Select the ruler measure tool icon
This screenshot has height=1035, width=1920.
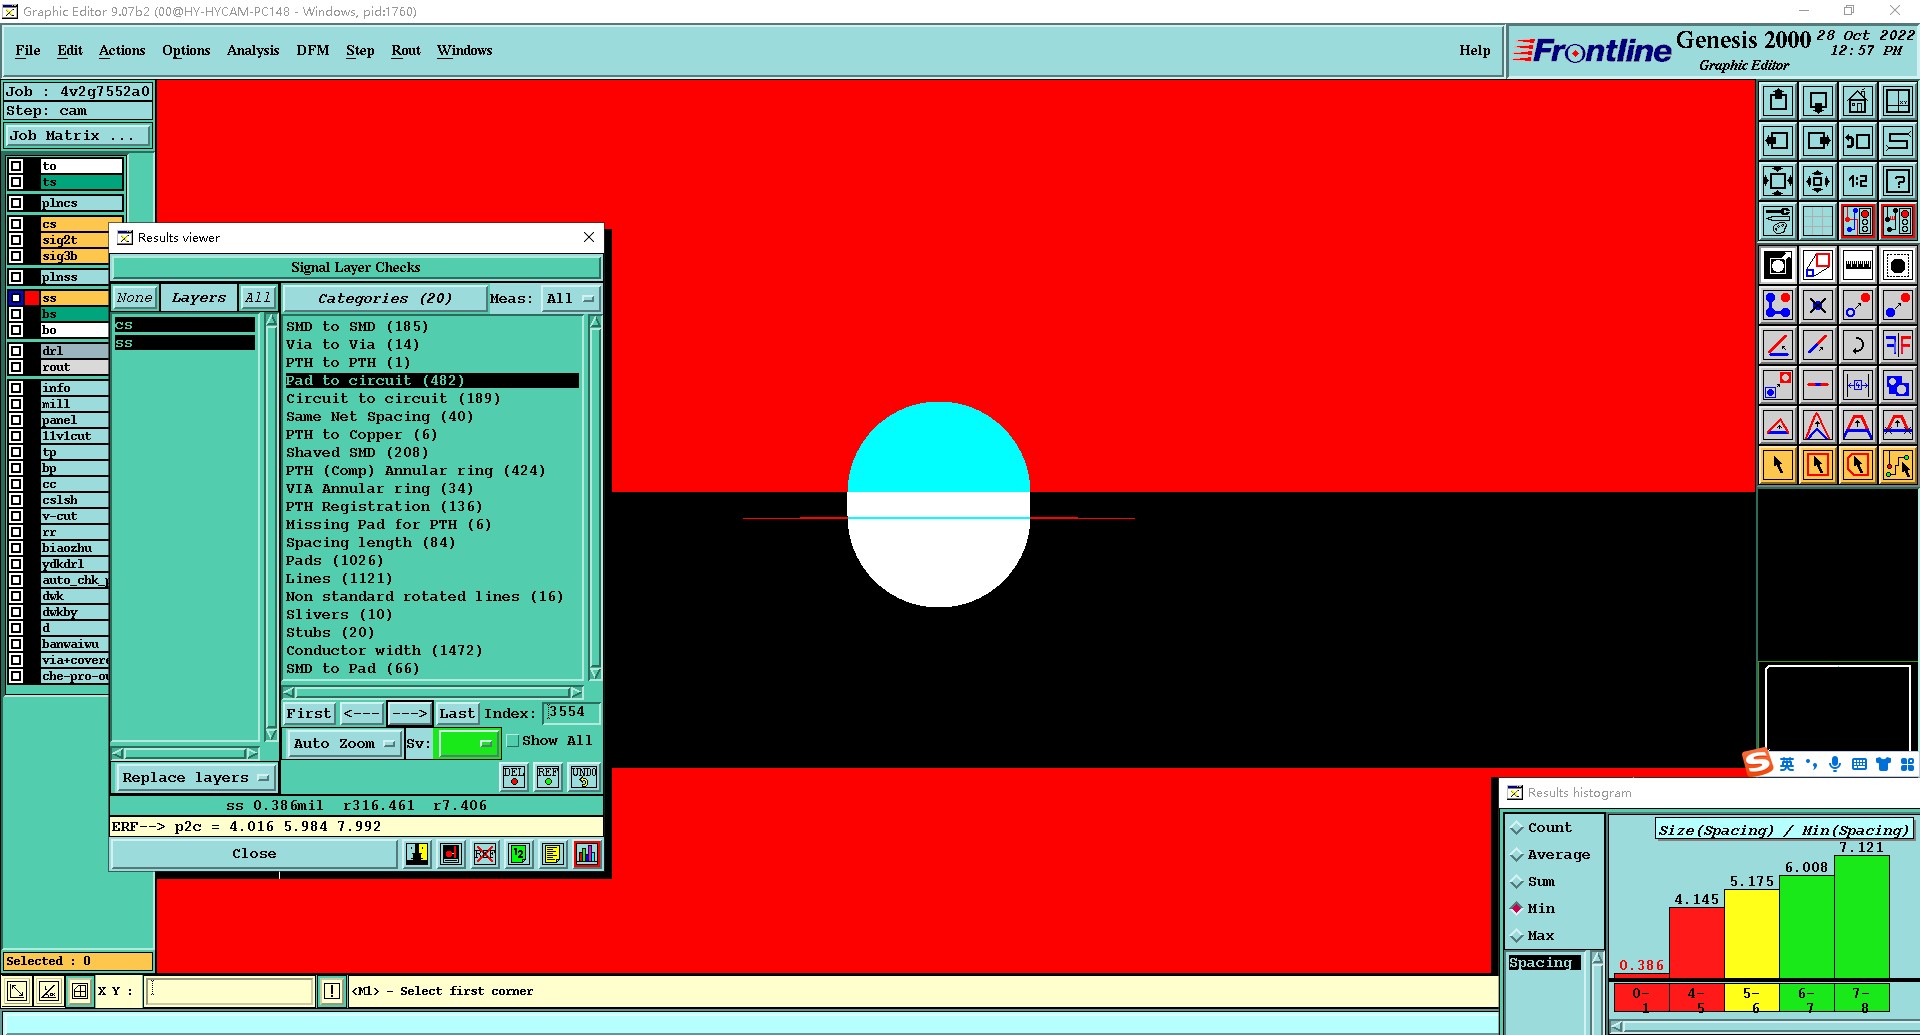[1858, 265]
